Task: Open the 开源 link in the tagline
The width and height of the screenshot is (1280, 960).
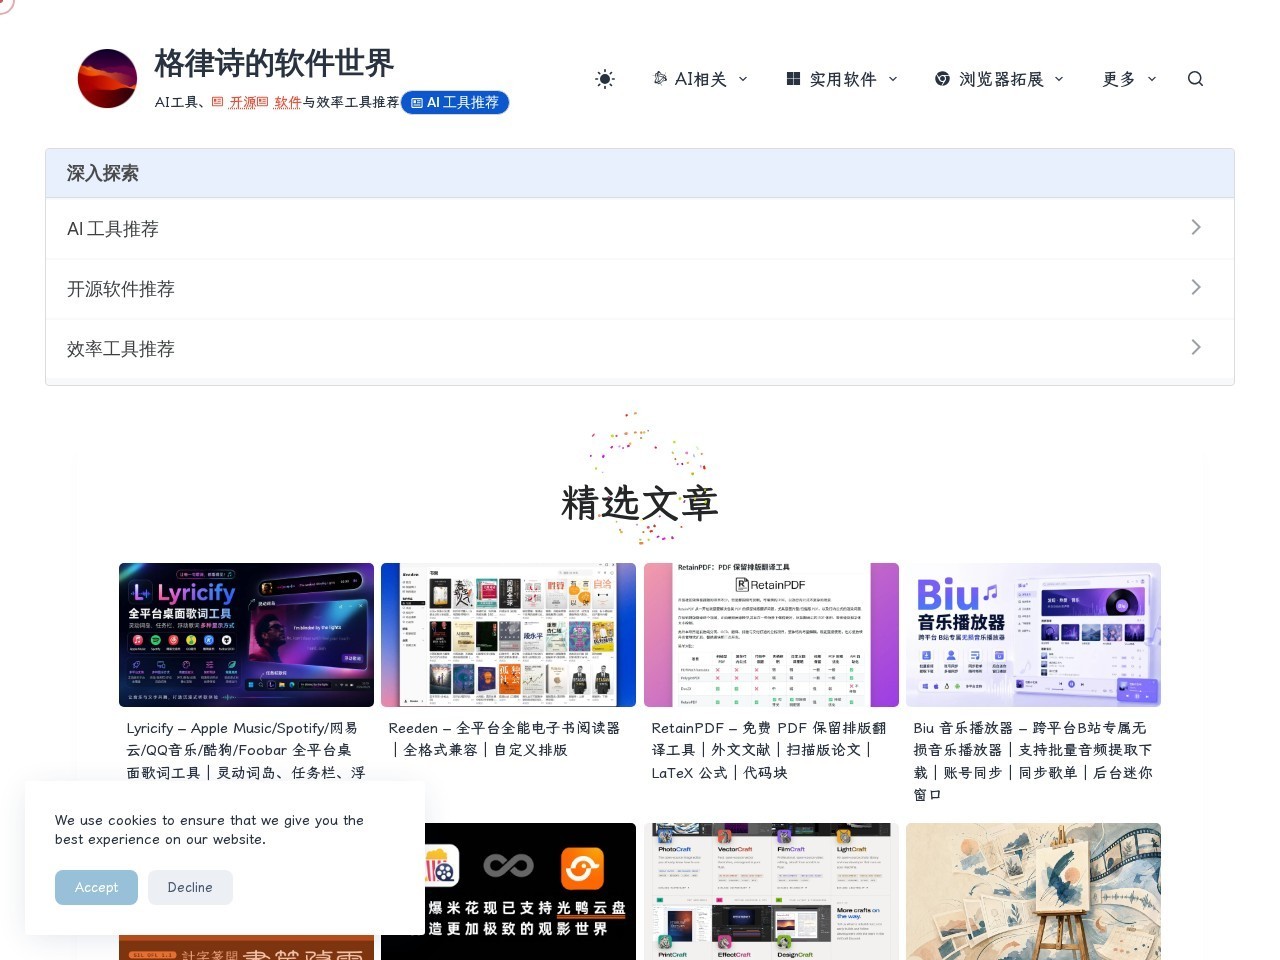Action: pos(242,102)
